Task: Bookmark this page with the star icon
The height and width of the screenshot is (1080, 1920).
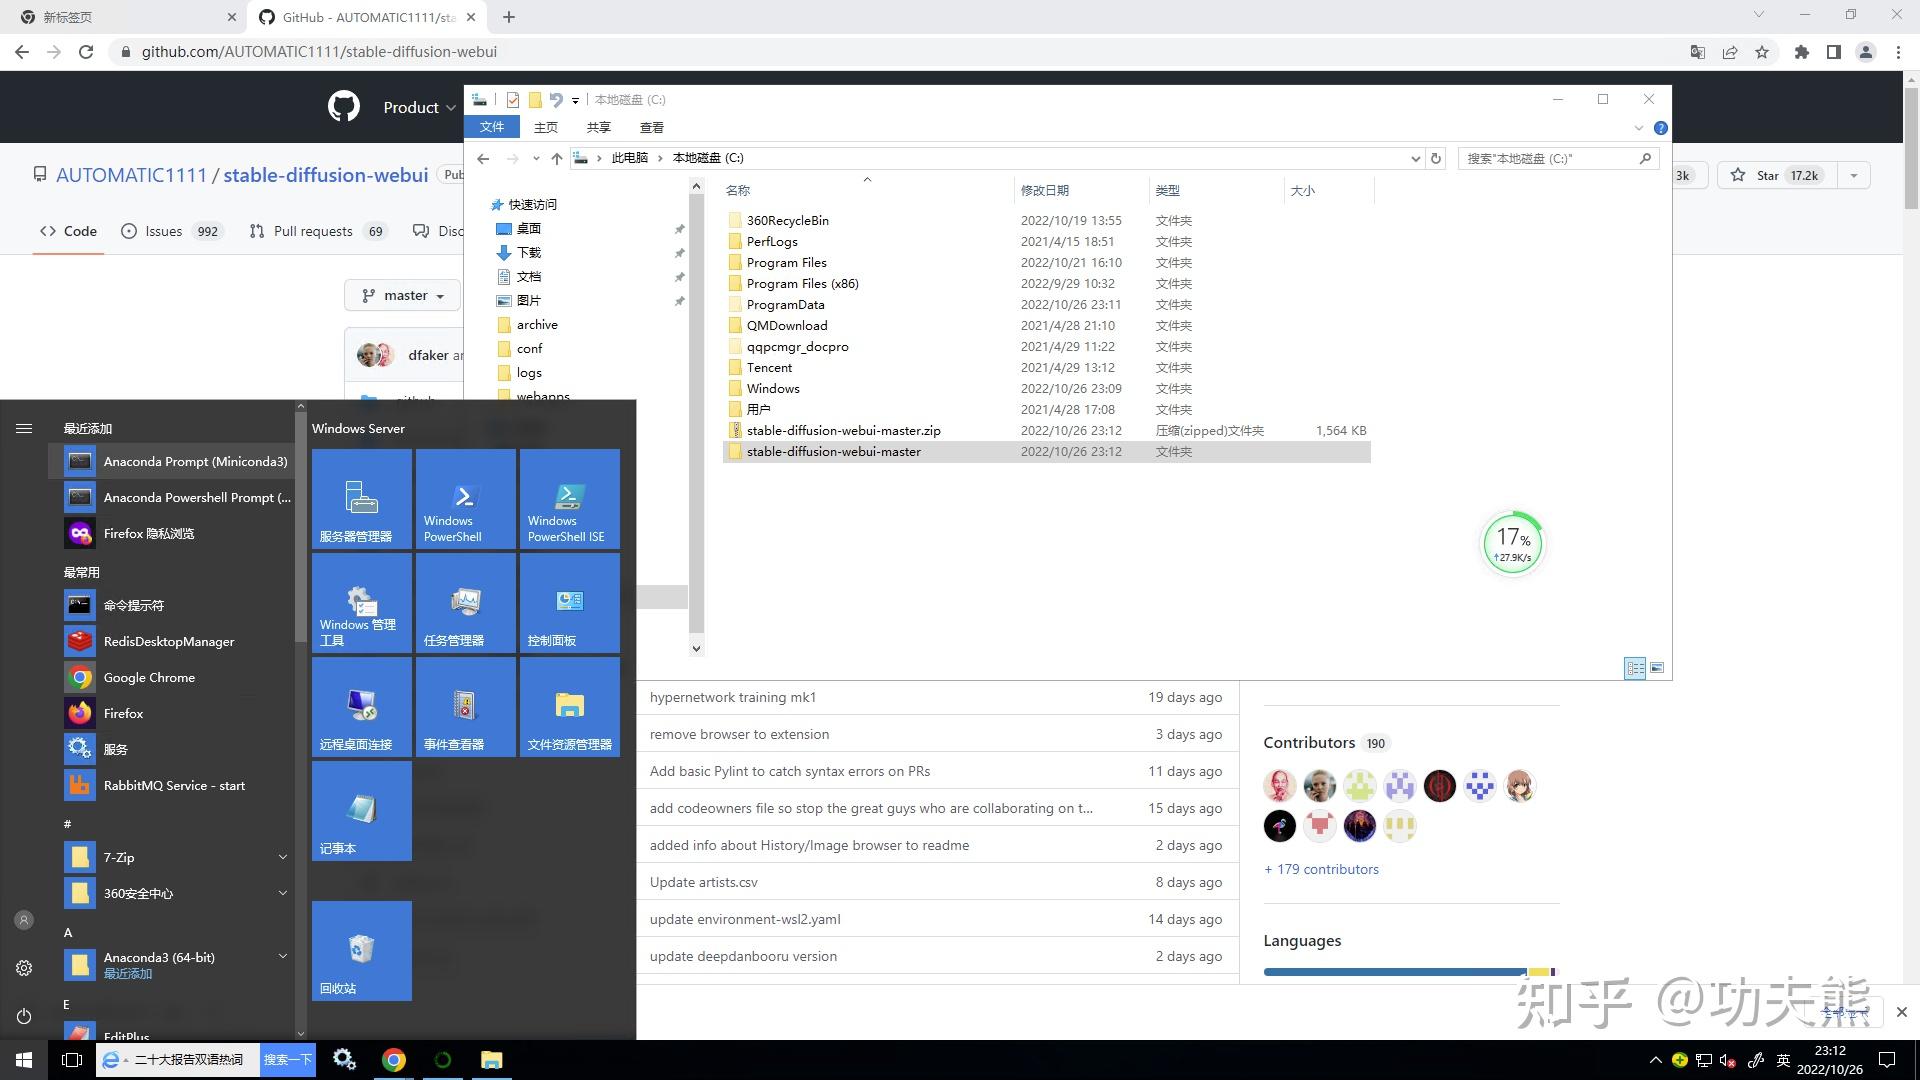Action: pos(1762,52)
